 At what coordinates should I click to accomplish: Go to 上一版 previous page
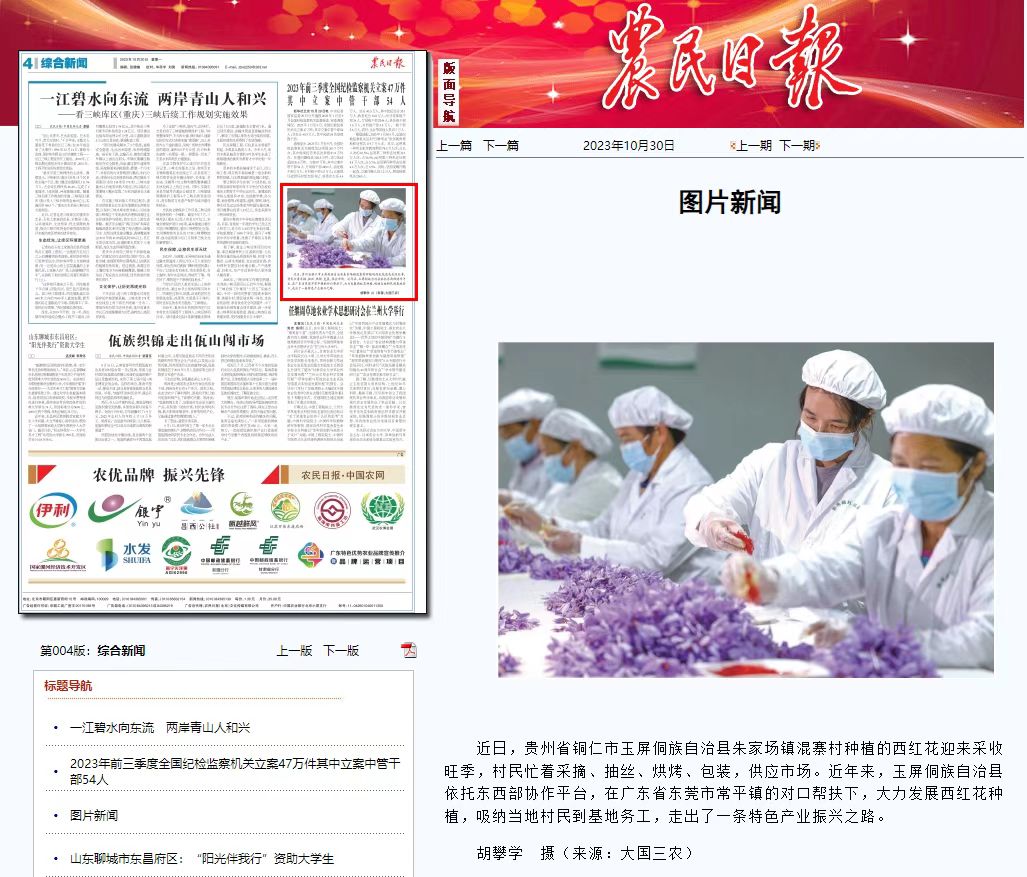294,650
